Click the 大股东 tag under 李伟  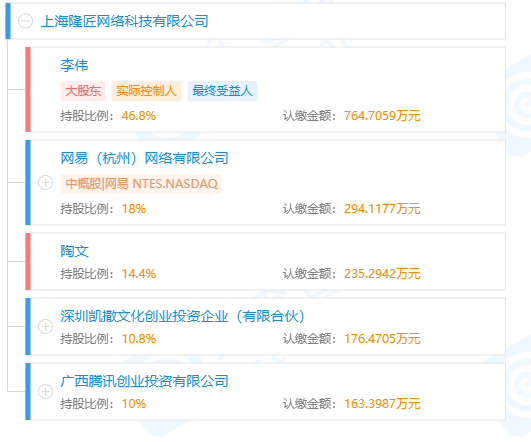click(83, 91)
